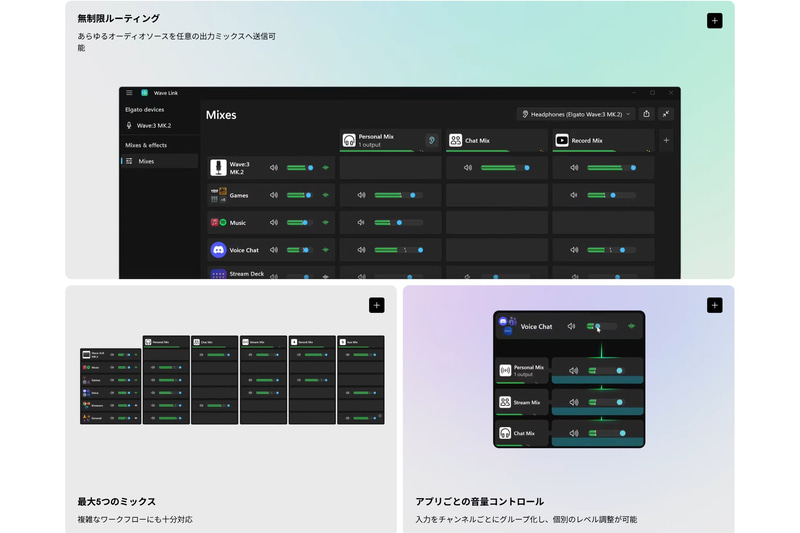Click the Elgato devices sidebar label
The image size is (800, 533).
pyautogui.click(x=145, y=110)
